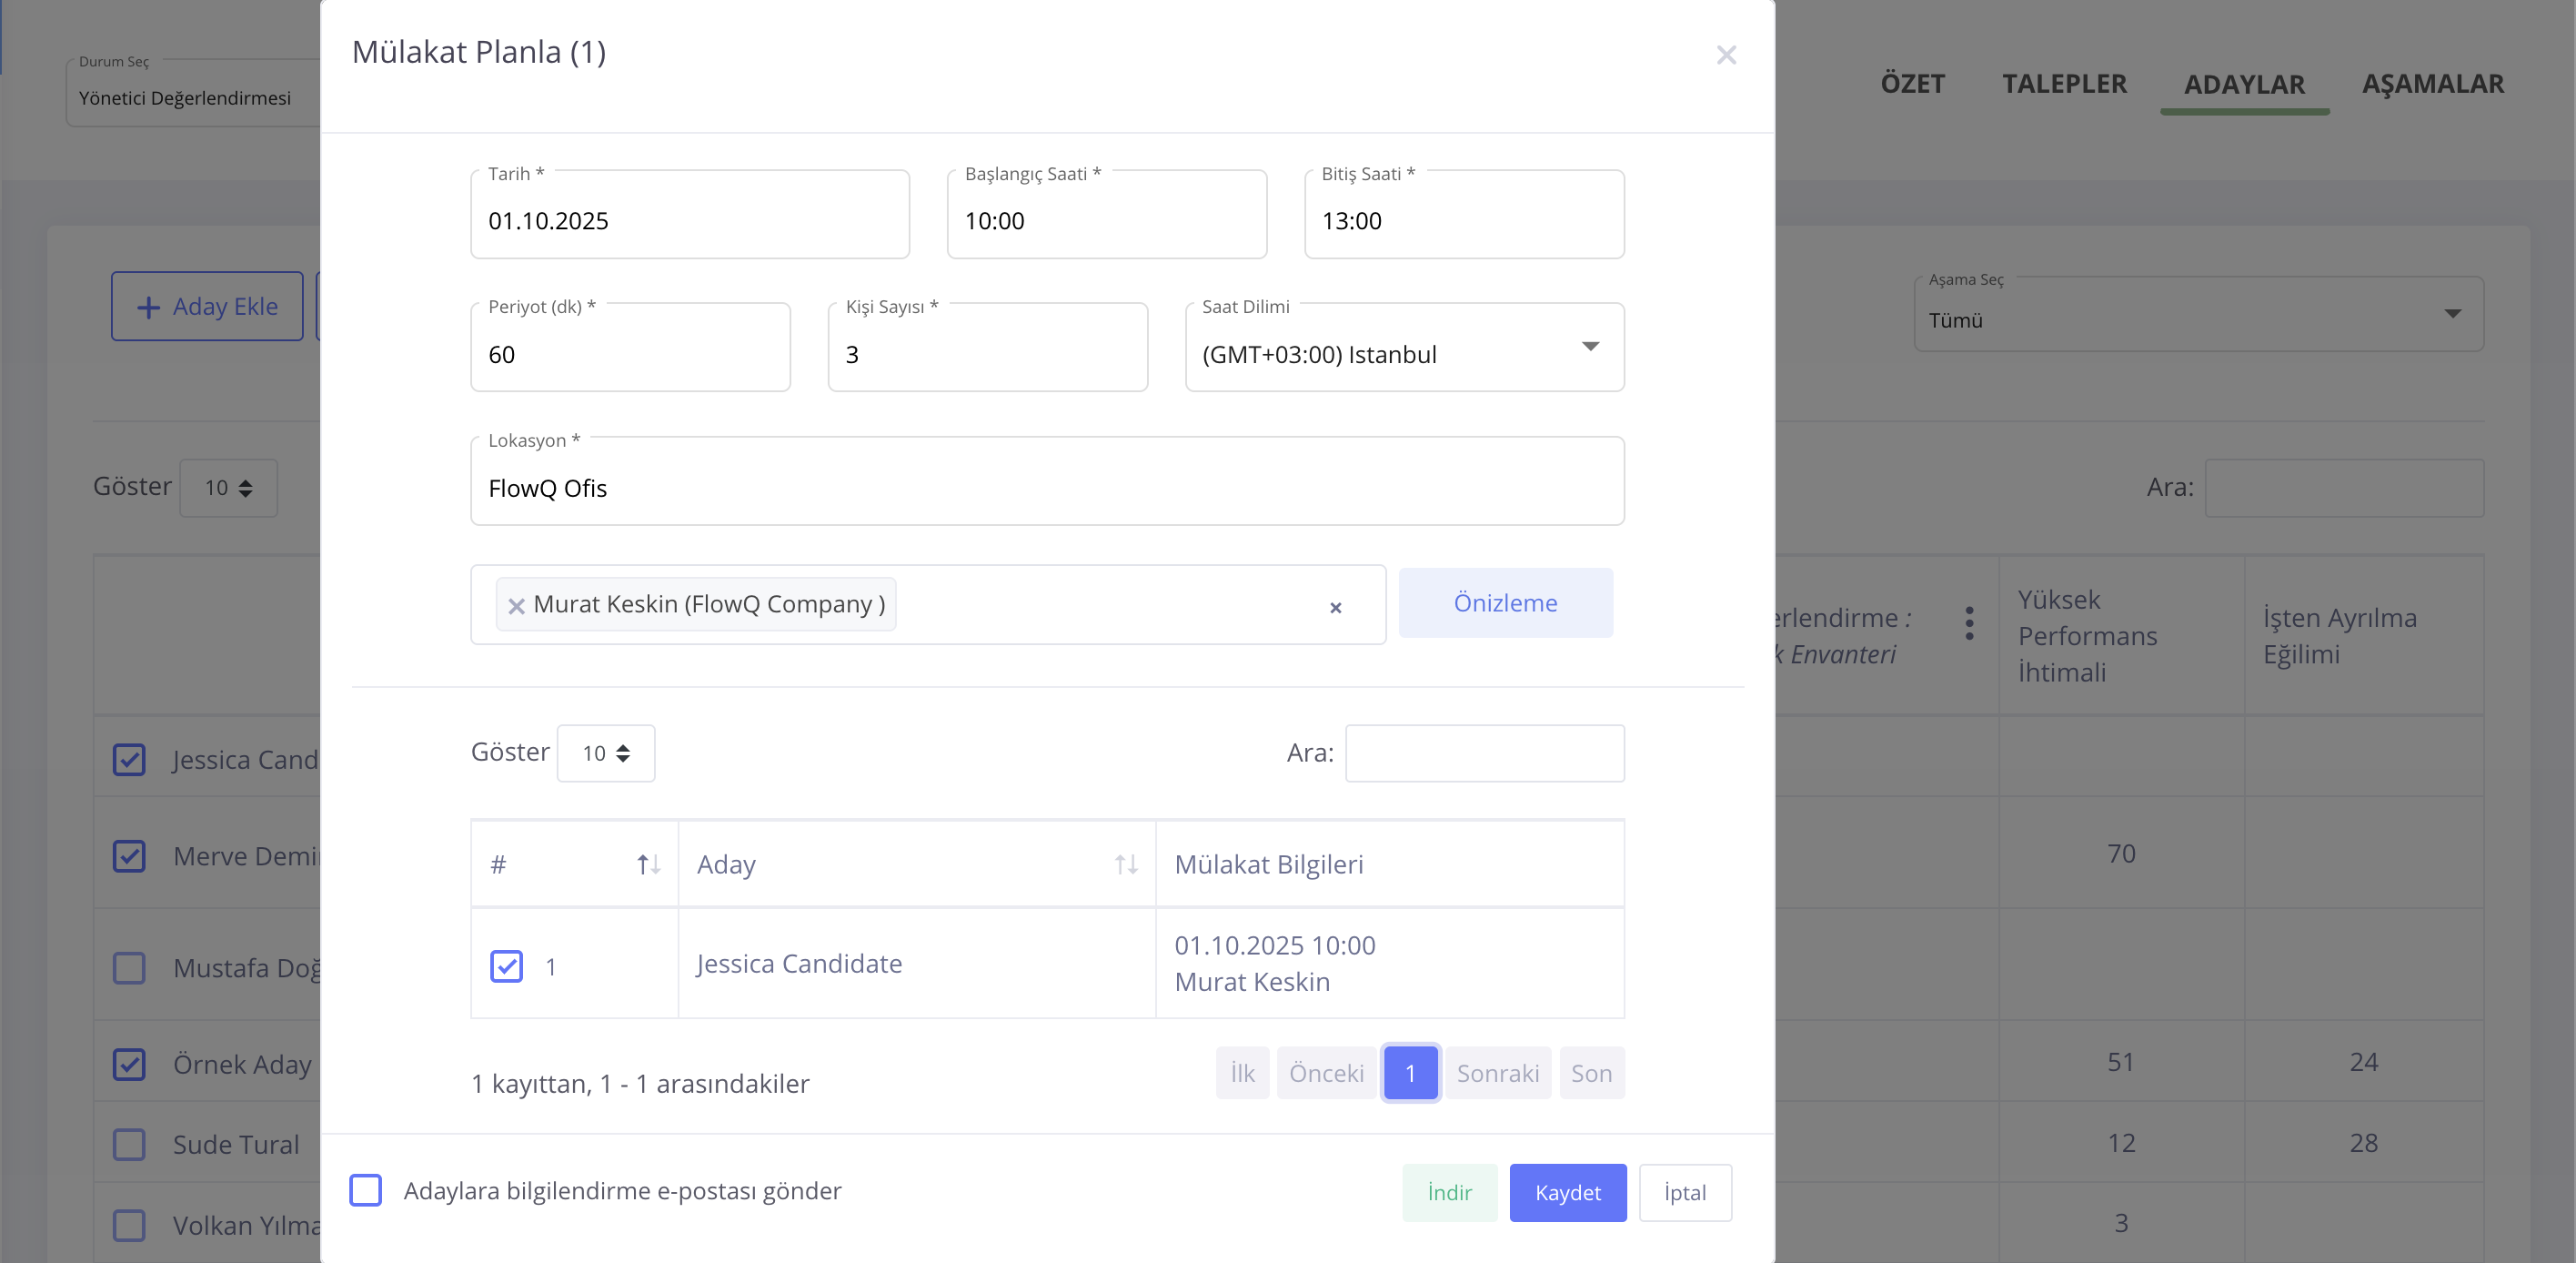Click the plus icon in Aday Ekle

(x=148, y=307)
